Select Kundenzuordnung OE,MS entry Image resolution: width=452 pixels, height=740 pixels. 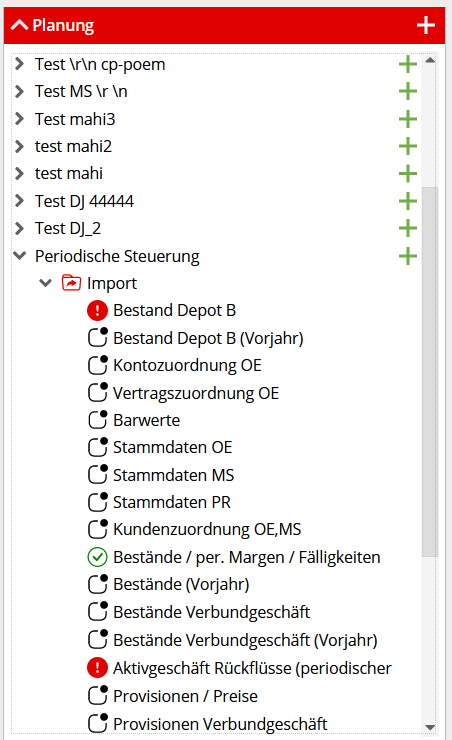point(207,530)
